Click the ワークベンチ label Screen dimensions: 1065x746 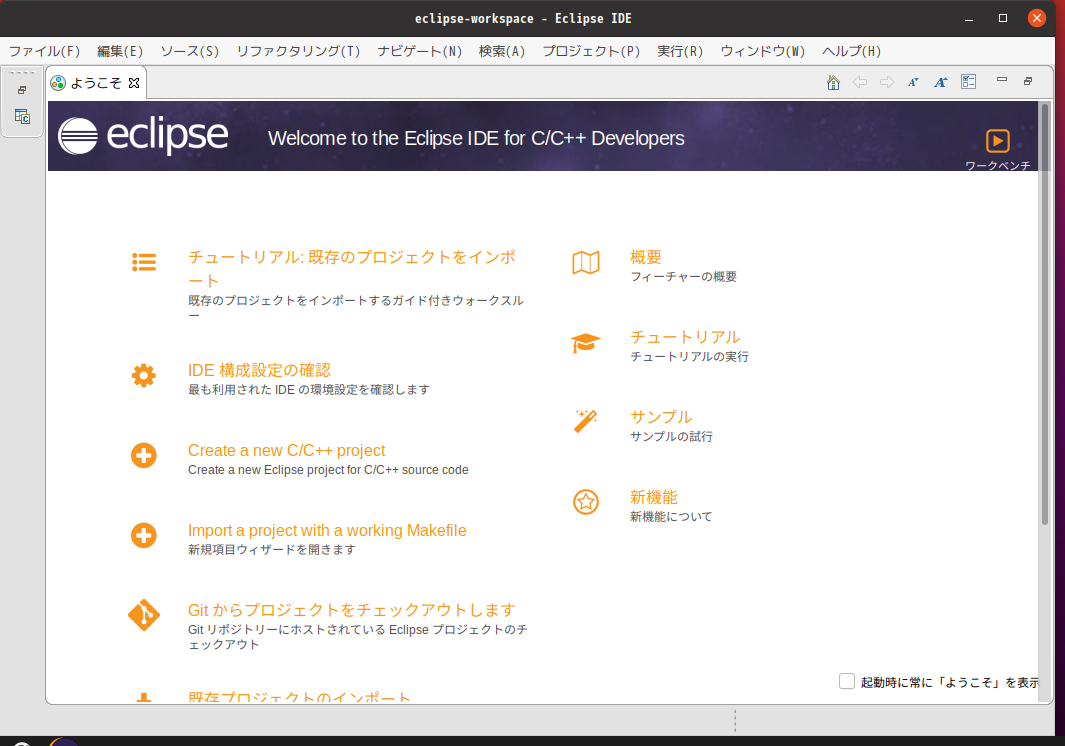click(998, 165)
